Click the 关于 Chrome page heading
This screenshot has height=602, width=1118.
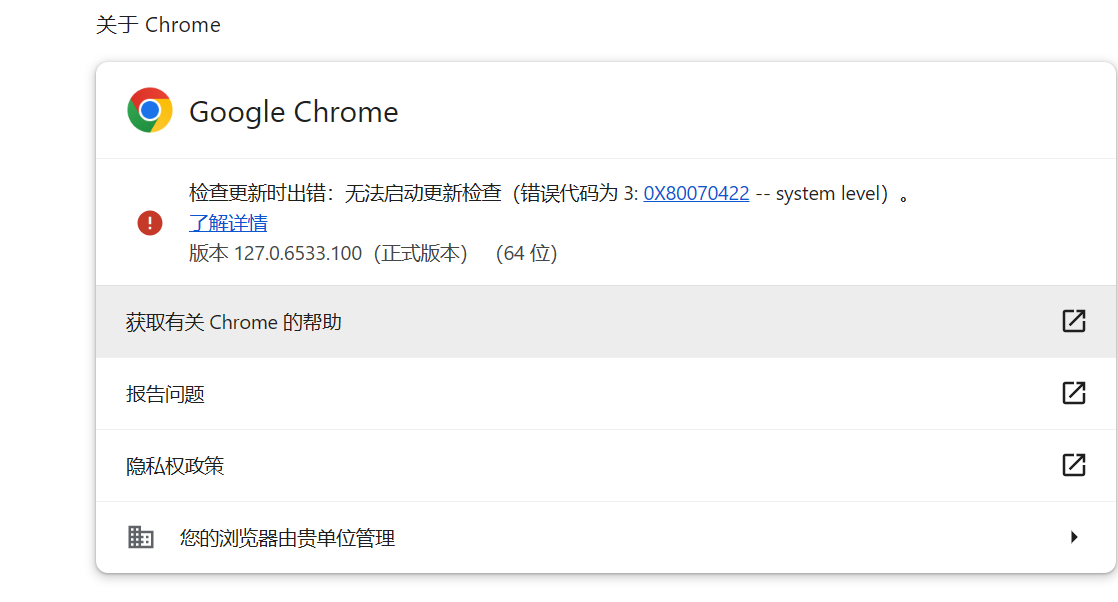pos(158,25)
